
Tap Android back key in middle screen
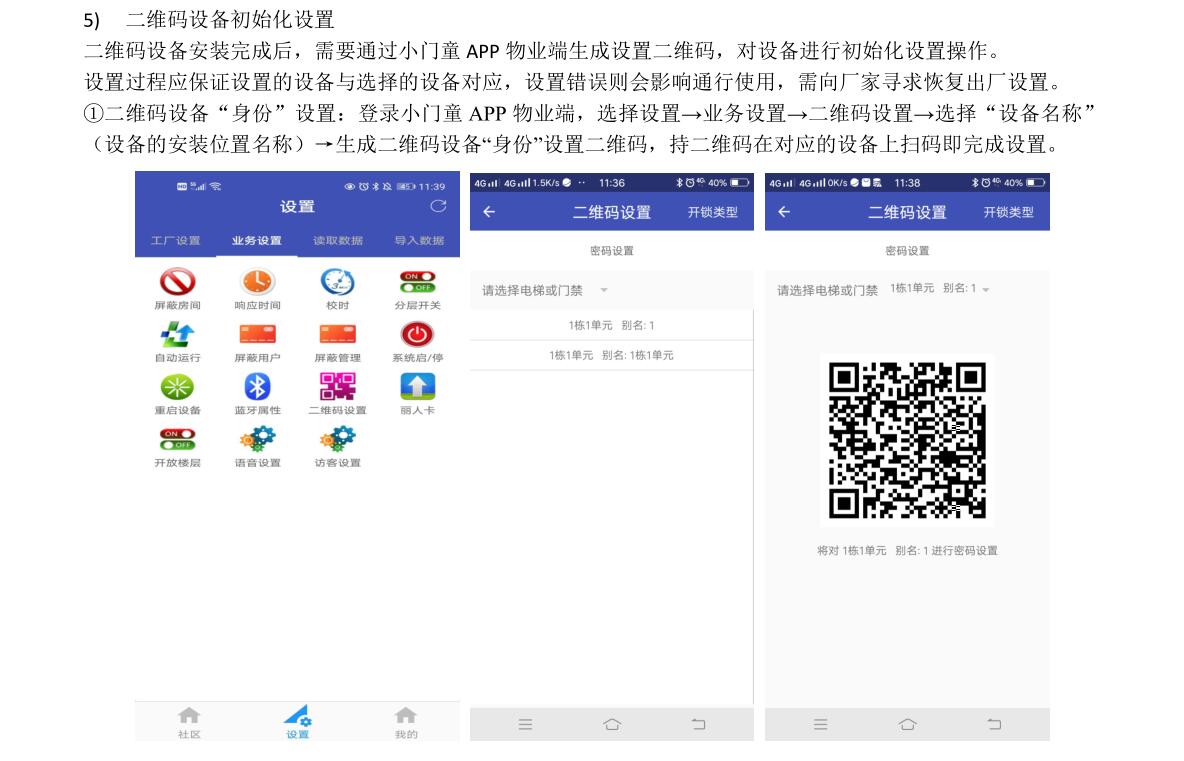[x=698, y=725]
